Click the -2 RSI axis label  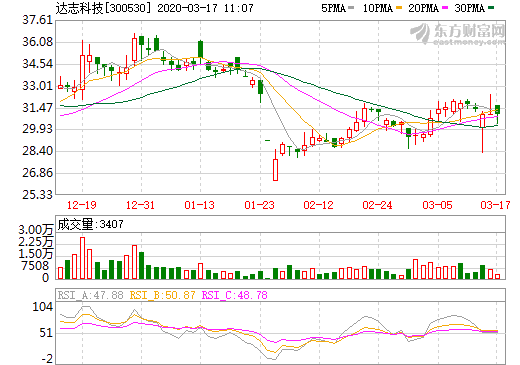(47, 359)
